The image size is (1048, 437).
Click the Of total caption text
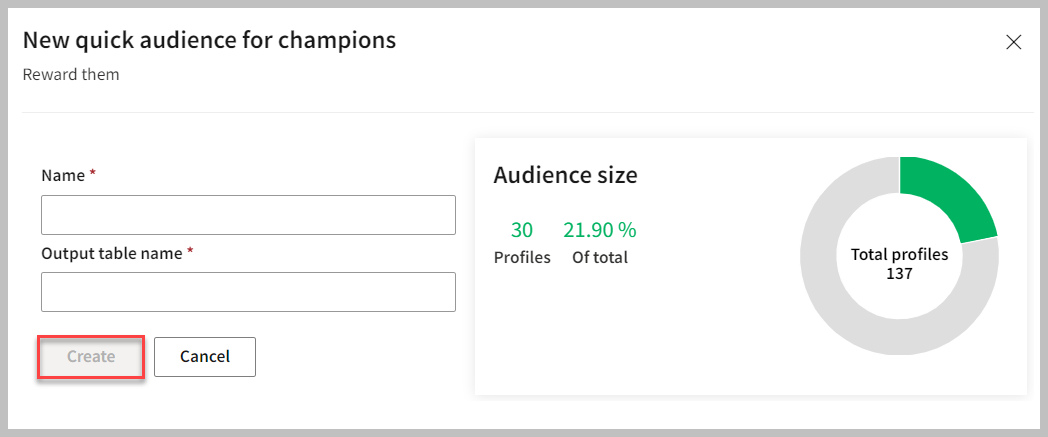click(x=600, y=257)
